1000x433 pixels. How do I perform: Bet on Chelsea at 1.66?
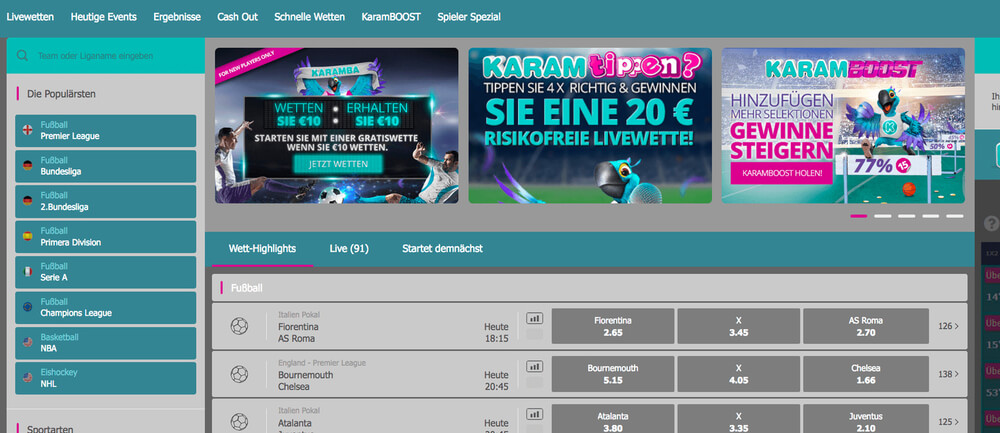click(x=866, y=374)
